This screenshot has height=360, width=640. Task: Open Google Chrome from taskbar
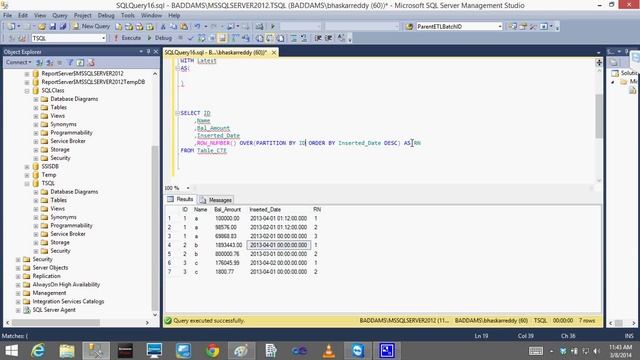click(212, 351)
